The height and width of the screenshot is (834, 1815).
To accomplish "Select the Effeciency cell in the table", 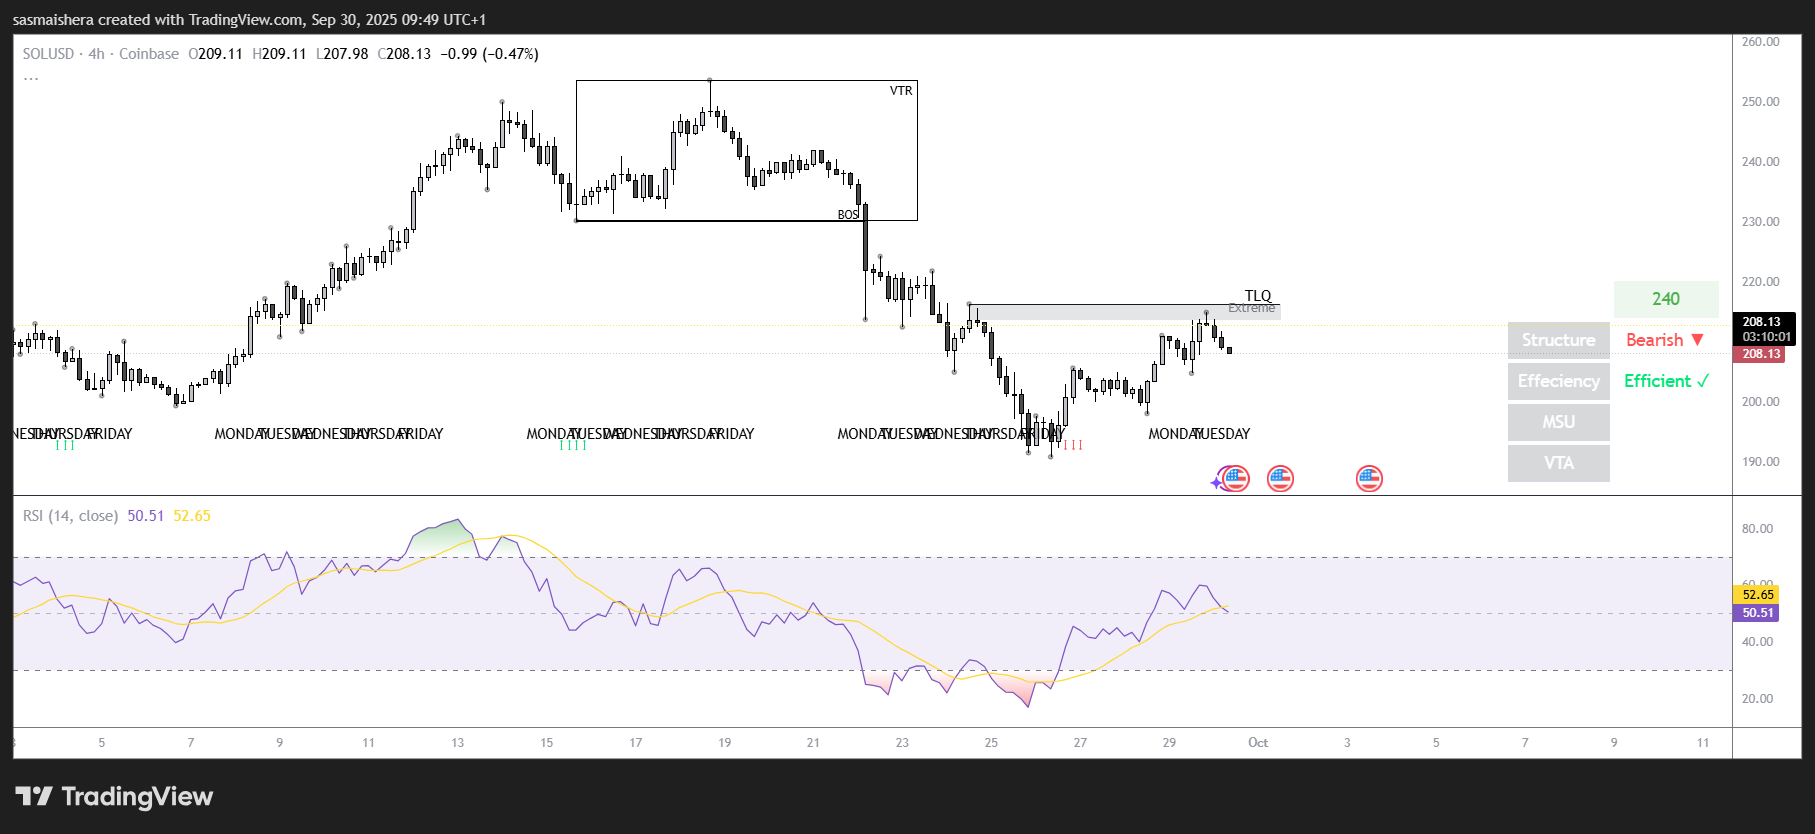I will coord(1558,381).
